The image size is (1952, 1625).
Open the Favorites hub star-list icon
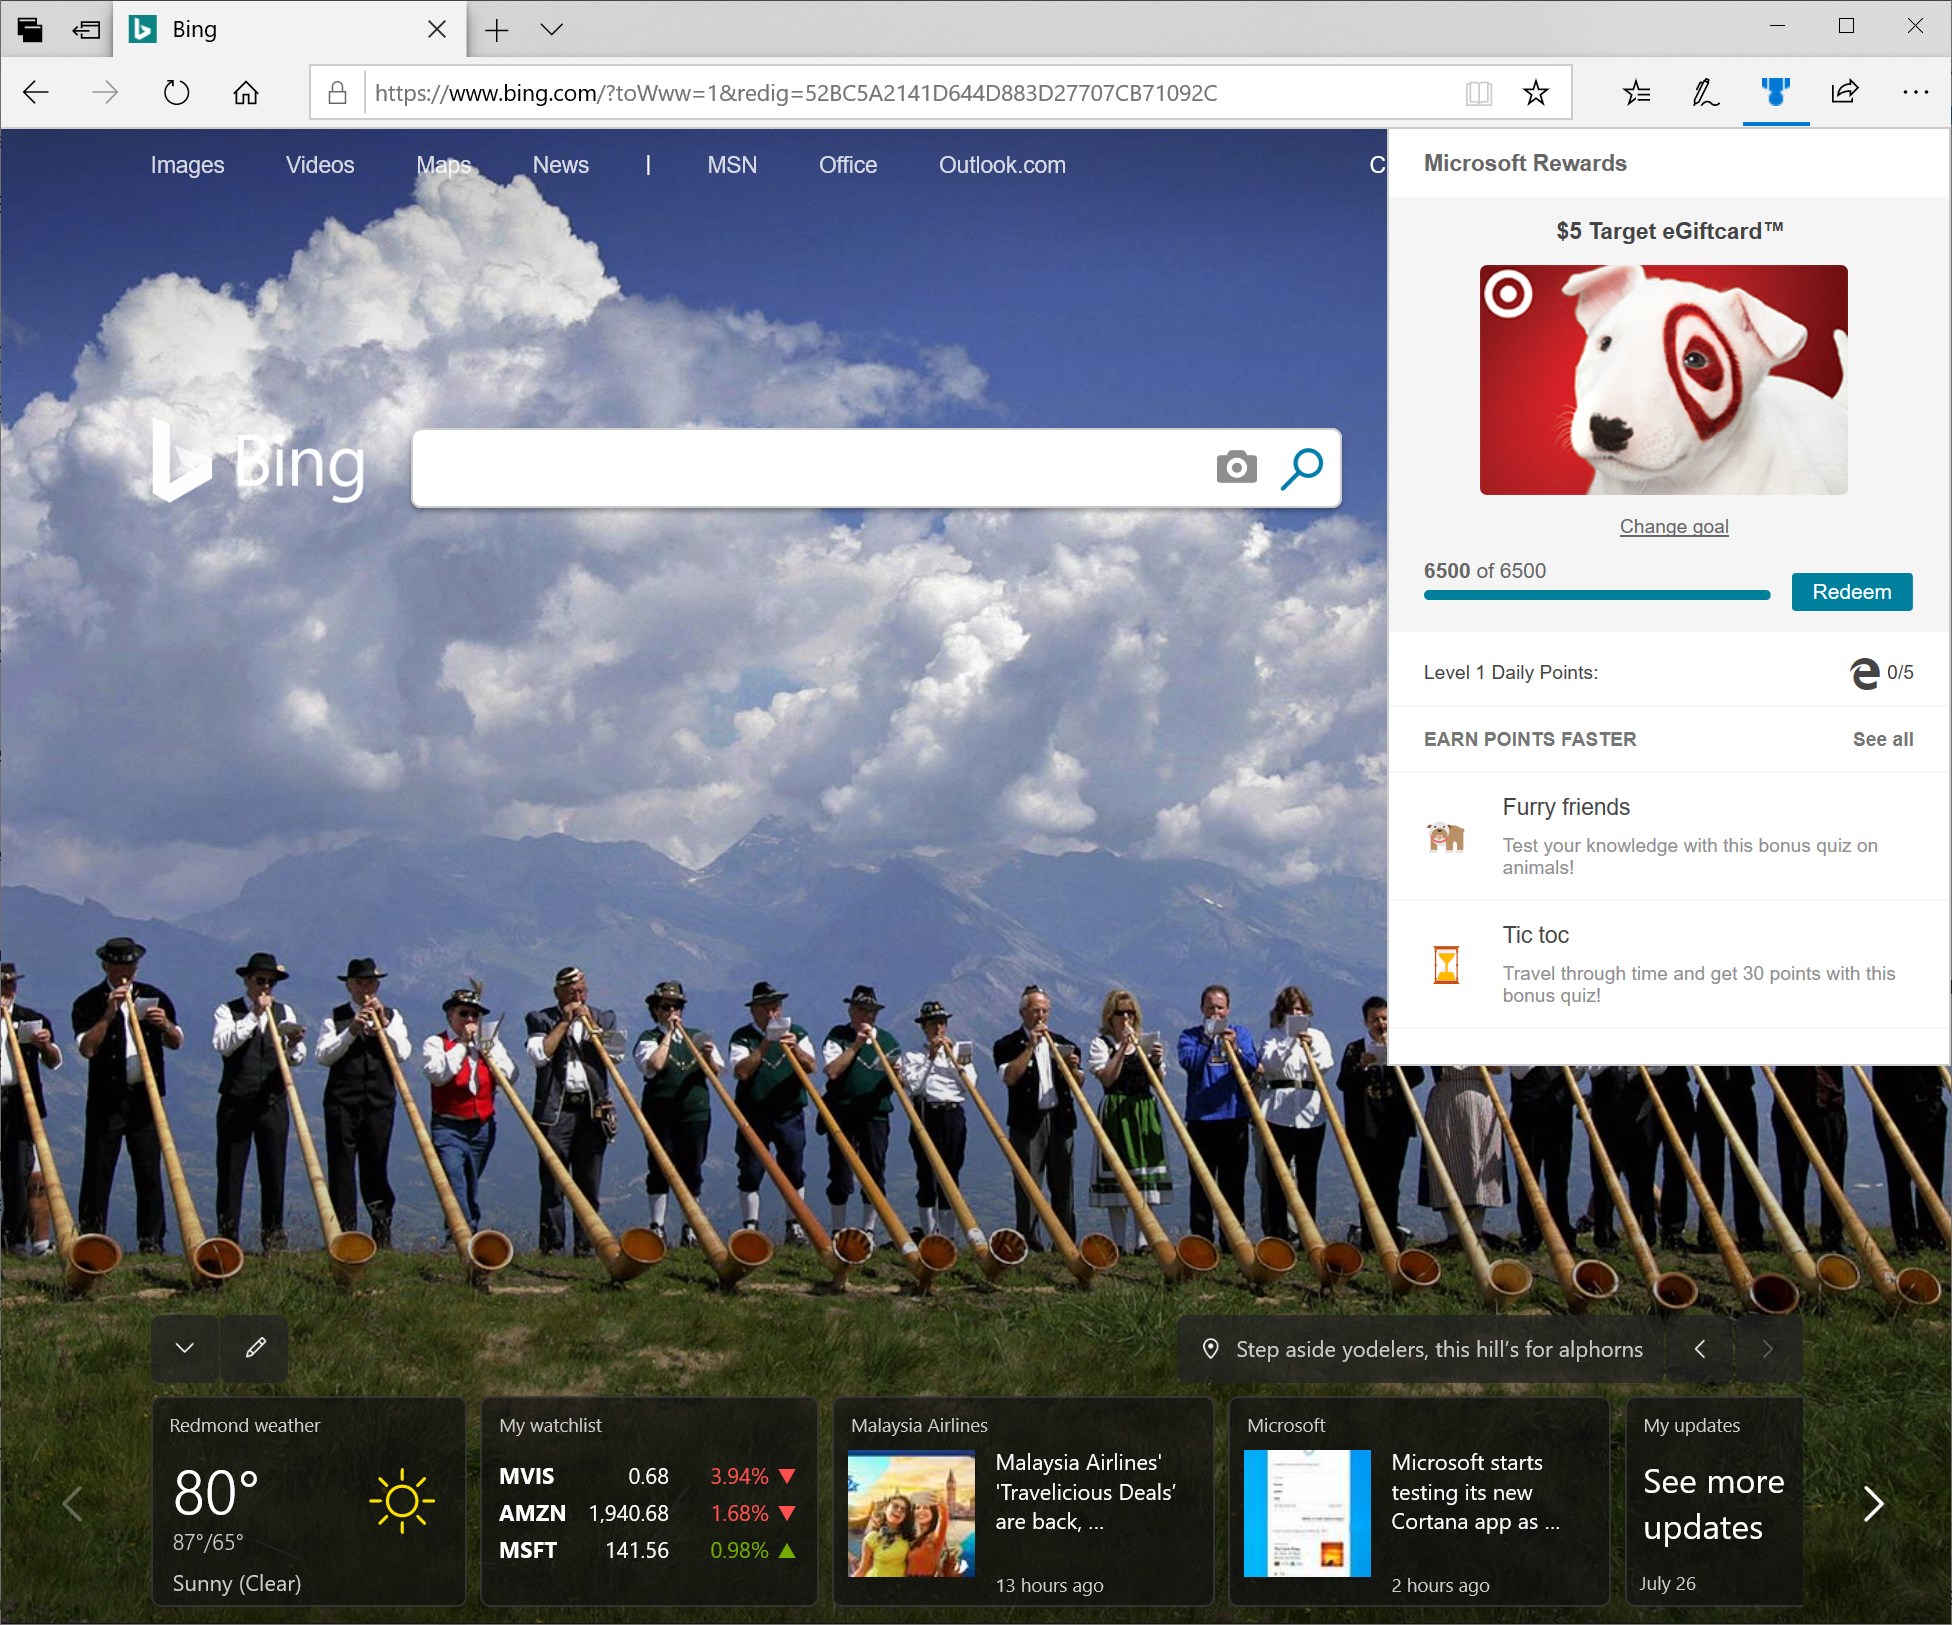point(1636,93)
